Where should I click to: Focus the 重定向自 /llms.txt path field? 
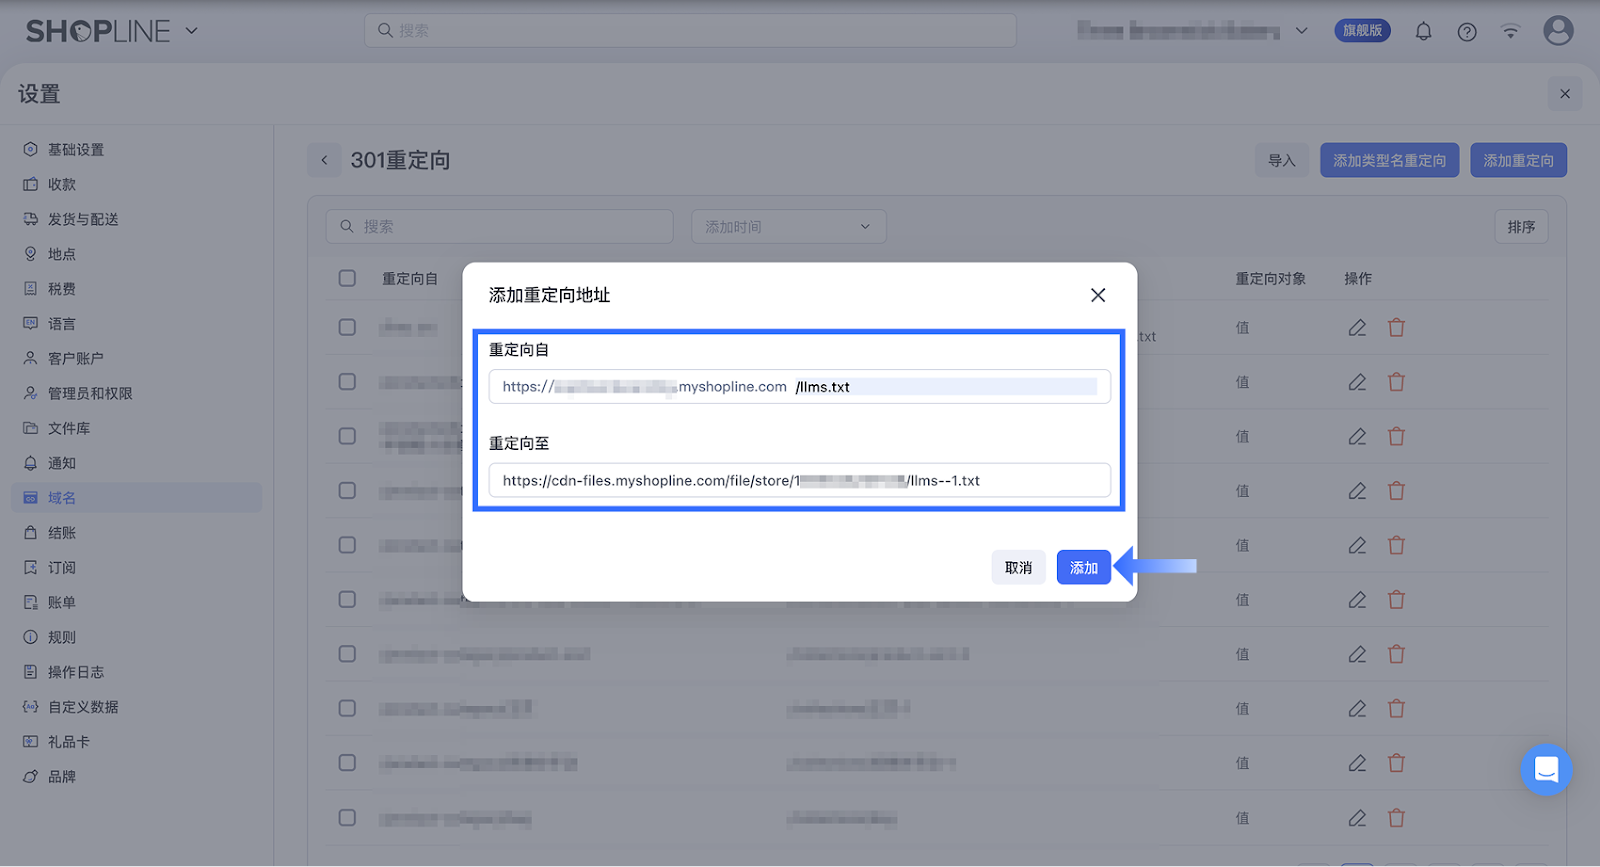tap(946, 387)
